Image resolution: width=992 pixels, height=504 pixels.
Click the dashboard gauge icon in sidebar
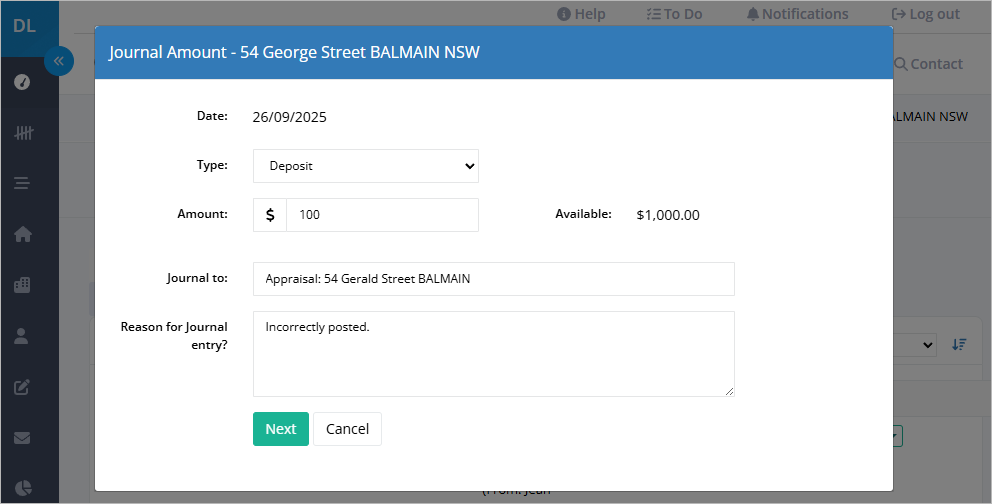click(x=22, y=82)
